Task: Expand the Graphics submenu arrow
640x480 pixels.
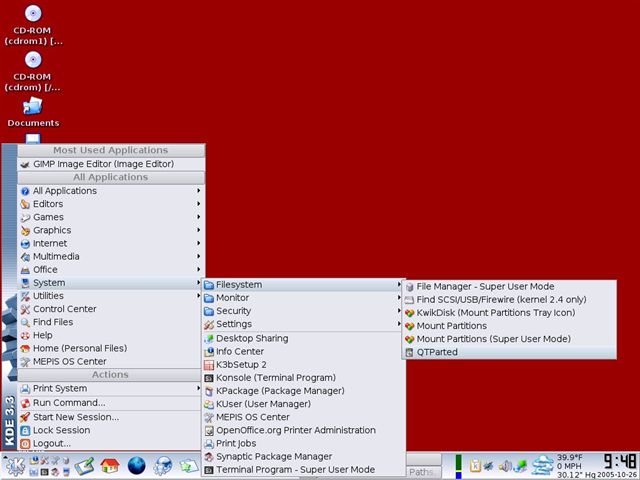Action: coord(198,230)
